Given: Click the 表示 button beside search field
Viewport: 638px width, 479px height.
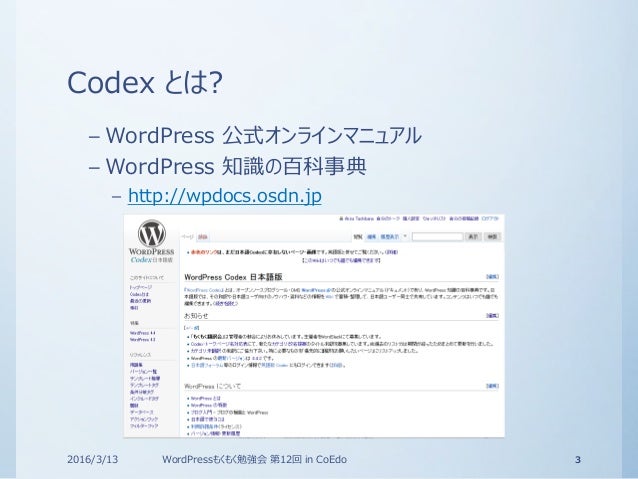Looking at the screenshot, I should pyautogui.click(x=473, y=236).
